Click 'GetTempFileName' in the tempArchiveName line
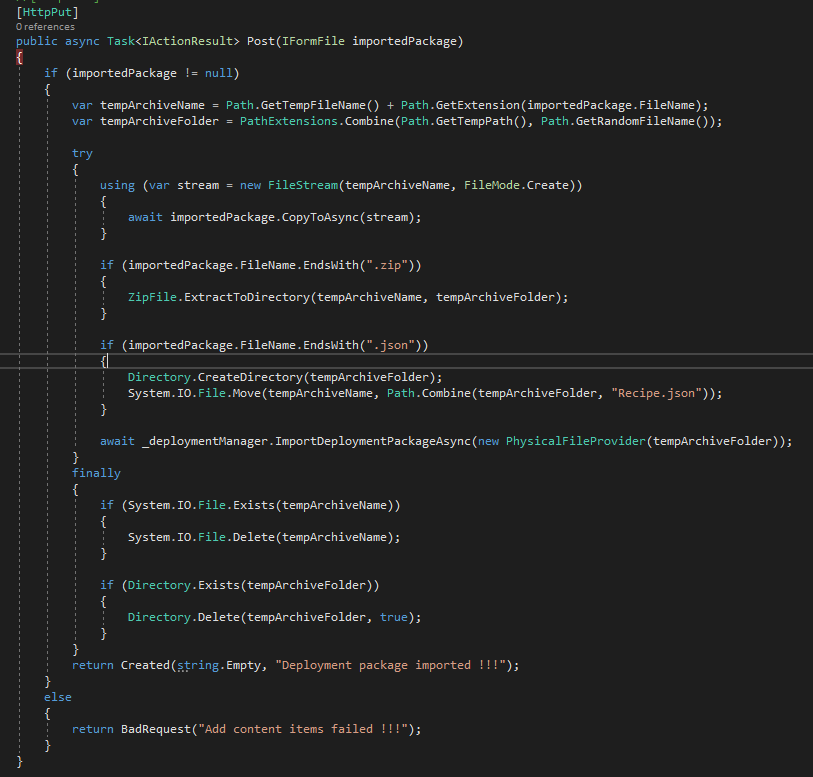This screenshot has height=777, width=813. [313, 105]
